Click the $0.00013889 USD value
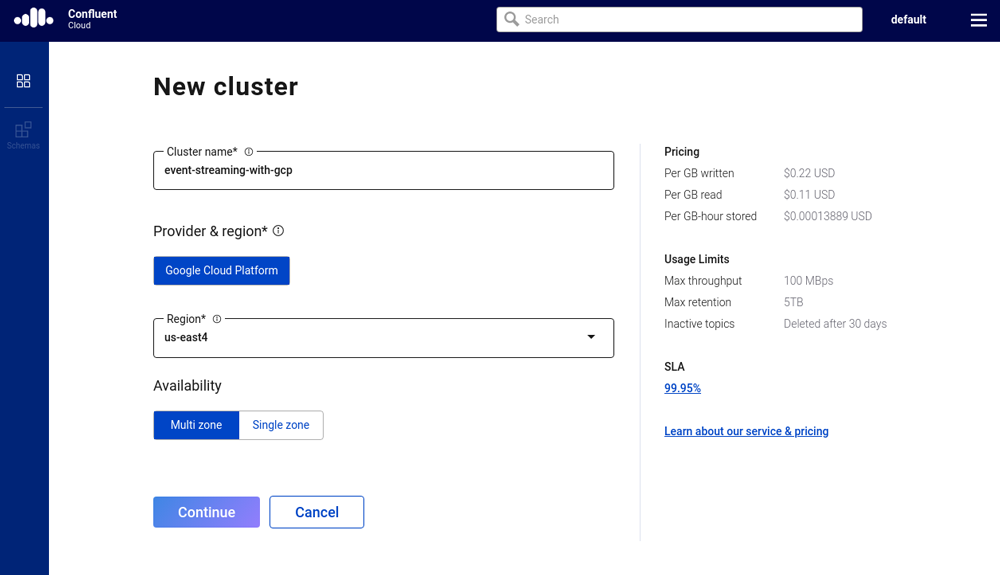This screenshot has width=1000, height=575. (x=828, y=217)
